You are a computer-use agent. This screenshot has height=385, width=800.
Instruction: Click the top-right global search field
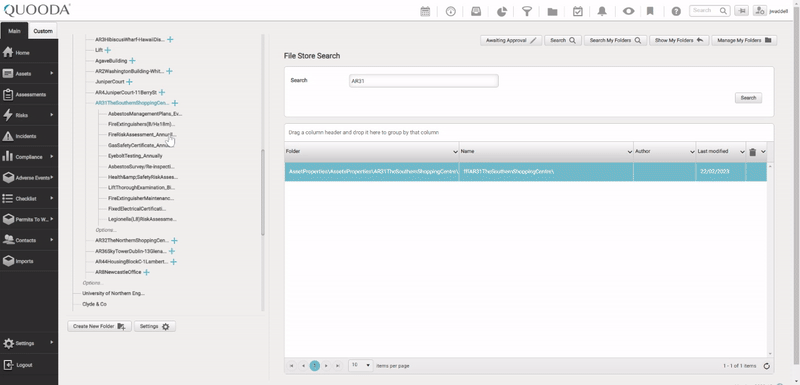710,11
